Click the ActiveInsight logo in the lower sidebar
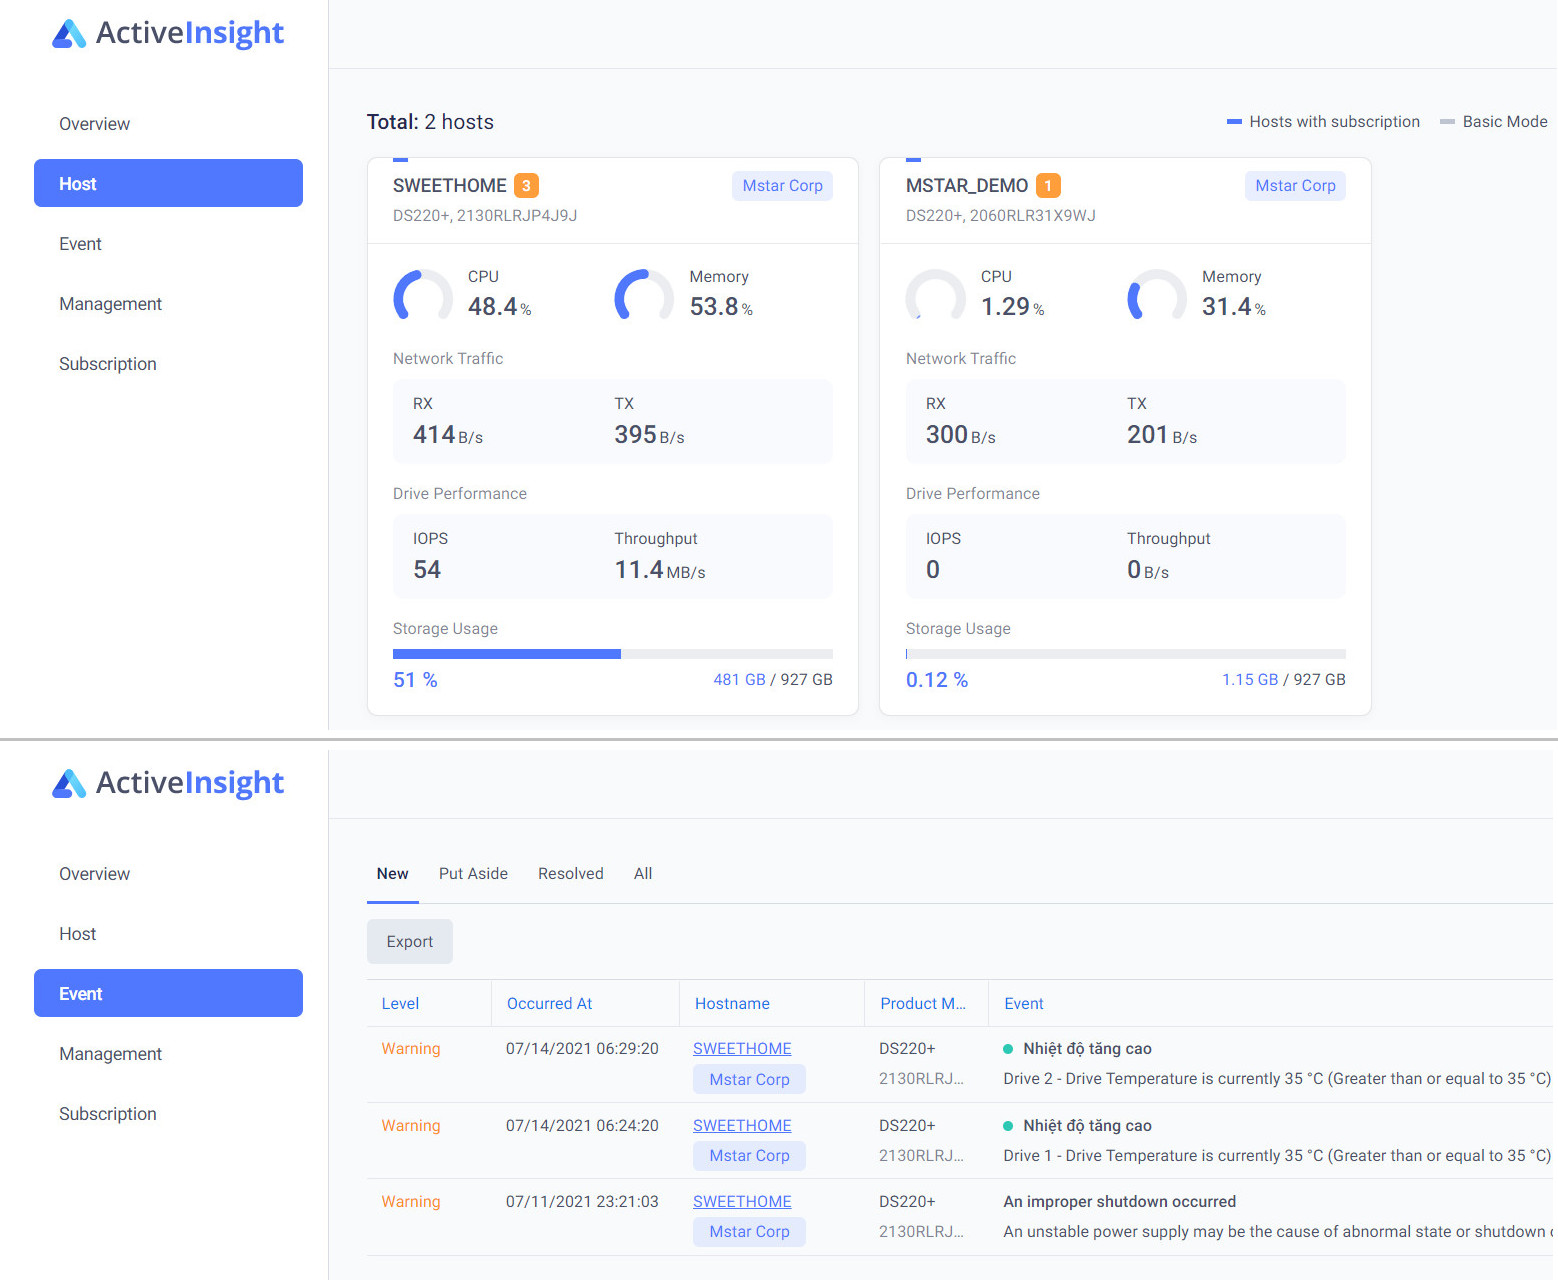Viewport: 1558px width, 1280px height. (167, 783)
